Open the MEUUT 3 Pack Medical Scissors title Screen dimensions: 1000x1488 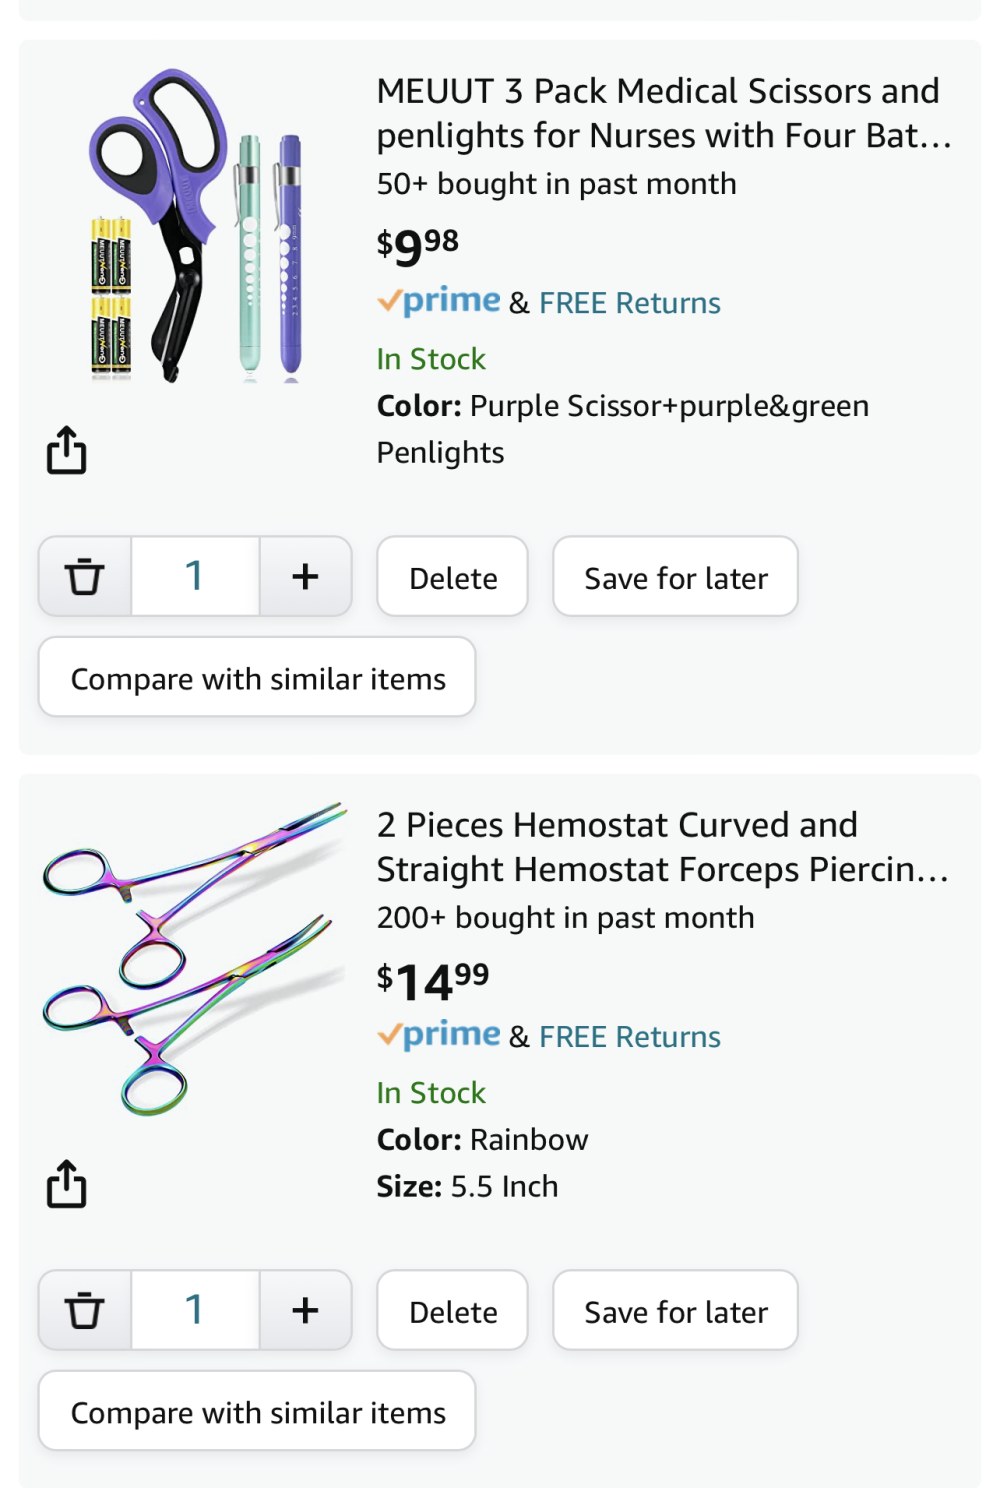(x=663, y=113)
